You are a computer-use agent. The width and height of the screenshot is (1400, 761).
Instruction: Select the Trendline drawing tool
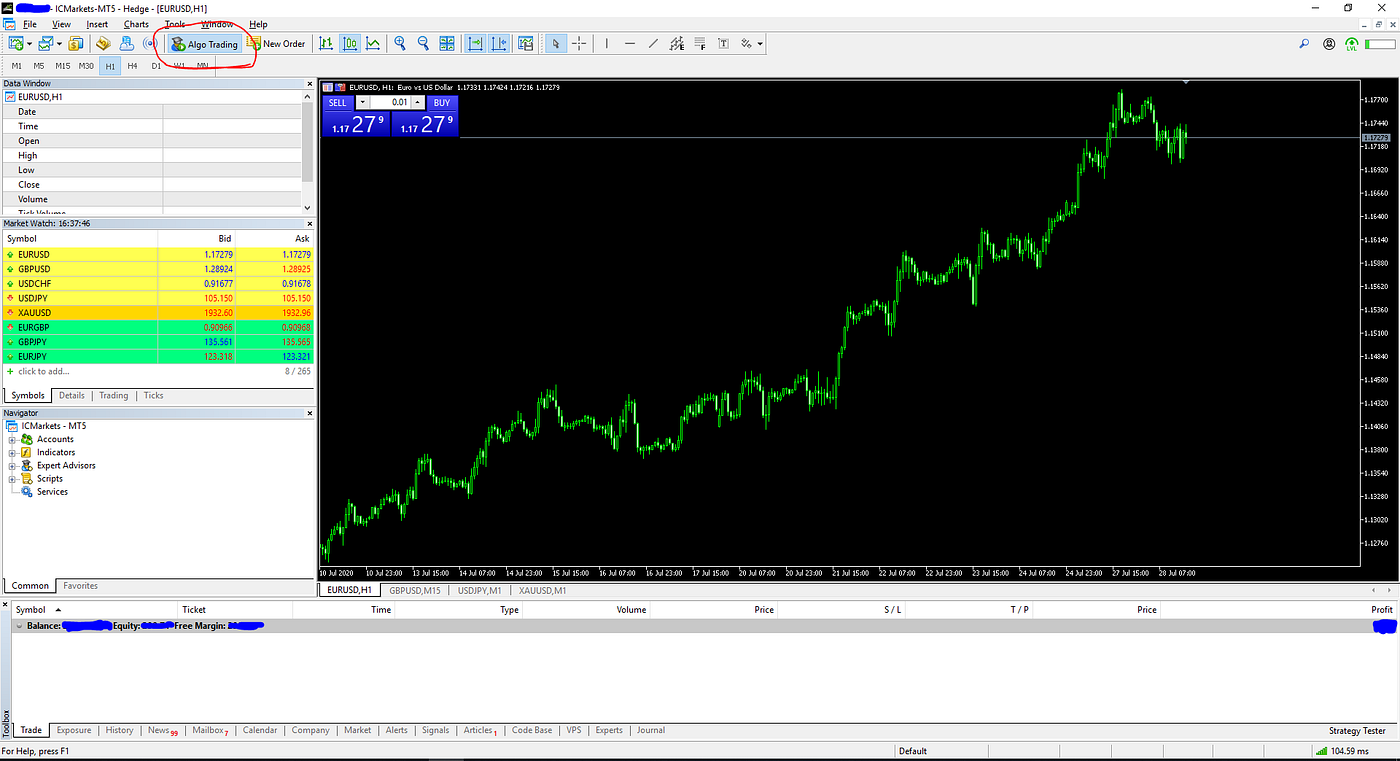tap(652, 43)
